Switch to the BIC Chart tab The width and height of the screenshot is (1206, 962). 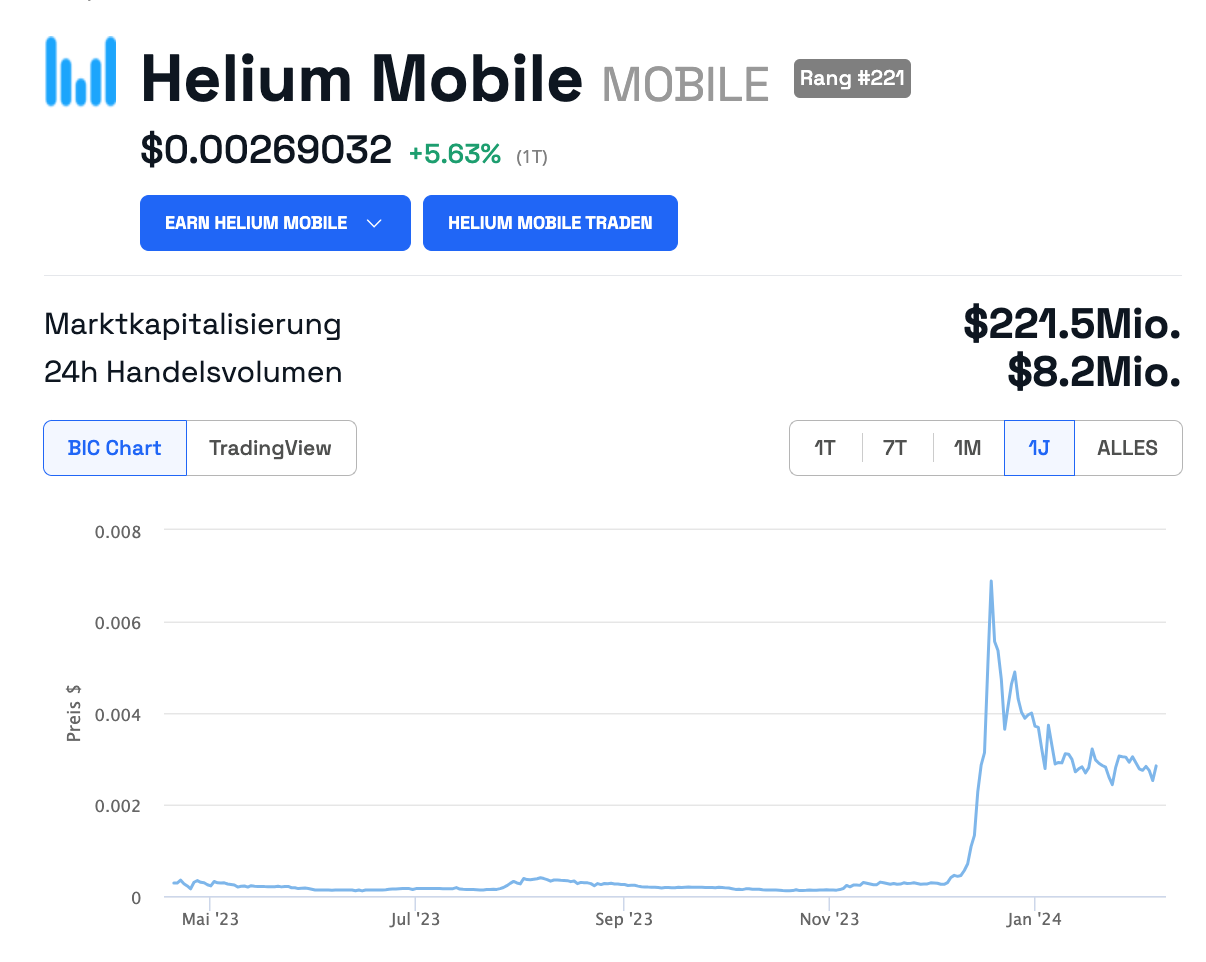point(115,448)
